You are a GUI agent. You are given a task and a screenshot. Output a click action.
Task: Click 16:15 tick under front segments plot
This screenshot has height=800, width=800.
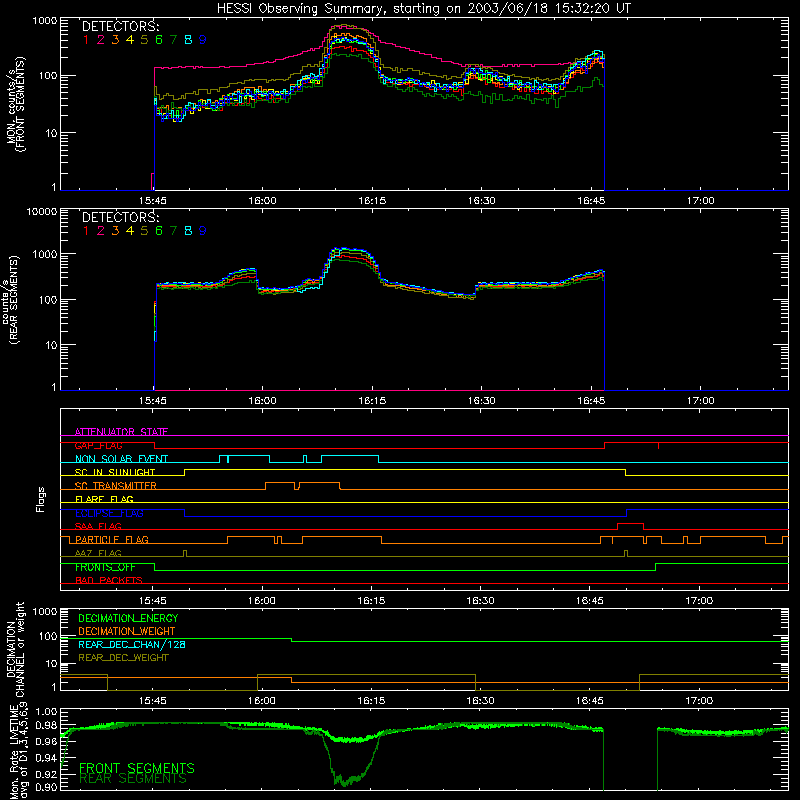tap(372, 201)
